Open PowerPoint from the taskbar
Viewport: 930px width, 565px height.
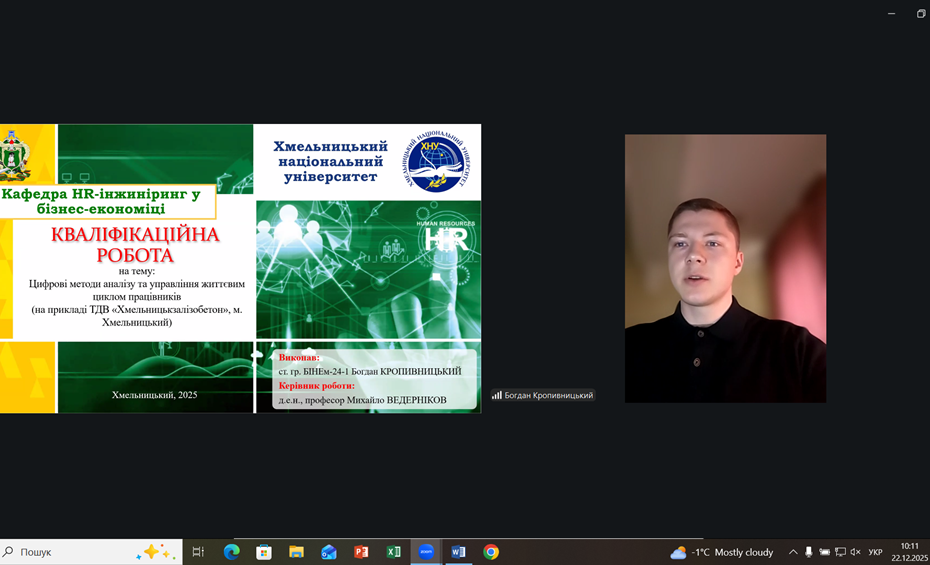[x=361, y=552]
